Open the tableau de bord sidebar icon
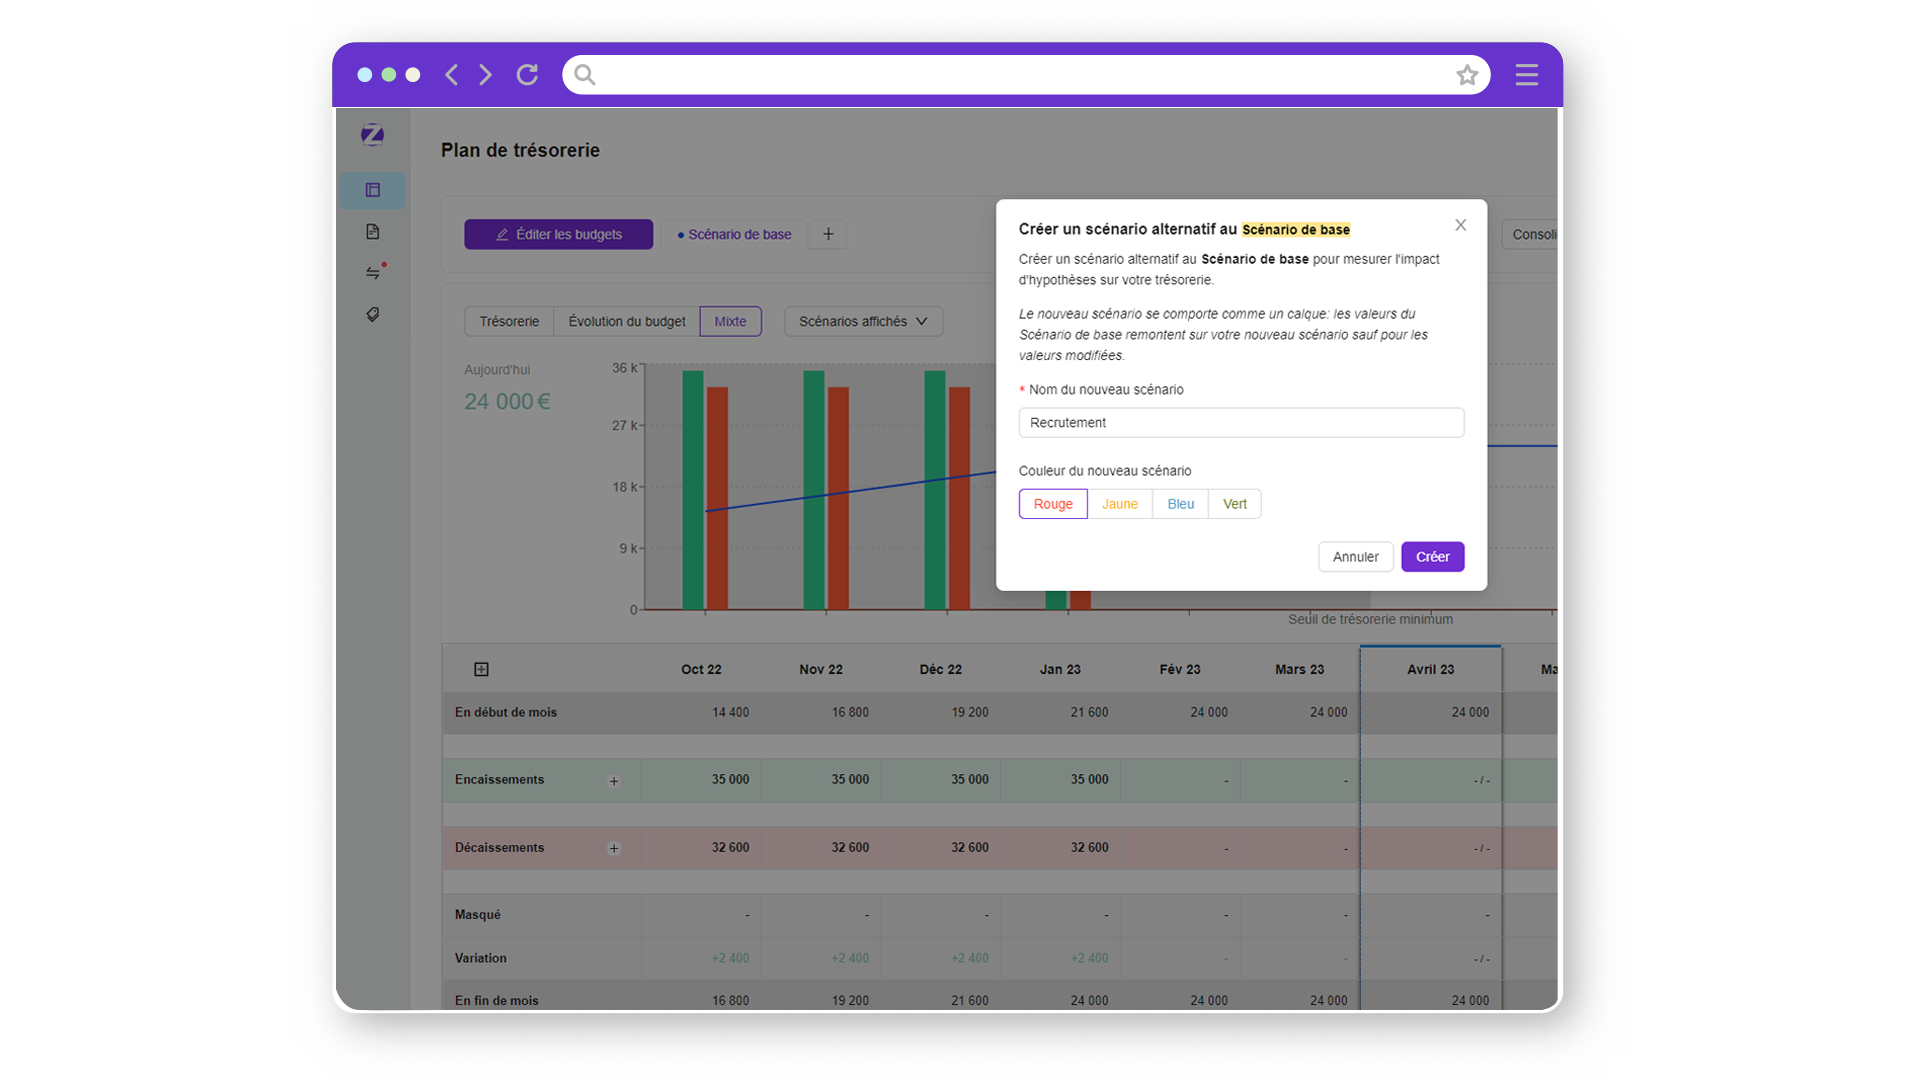The width and height of the screenshot is (1920, 1080). 372,190
